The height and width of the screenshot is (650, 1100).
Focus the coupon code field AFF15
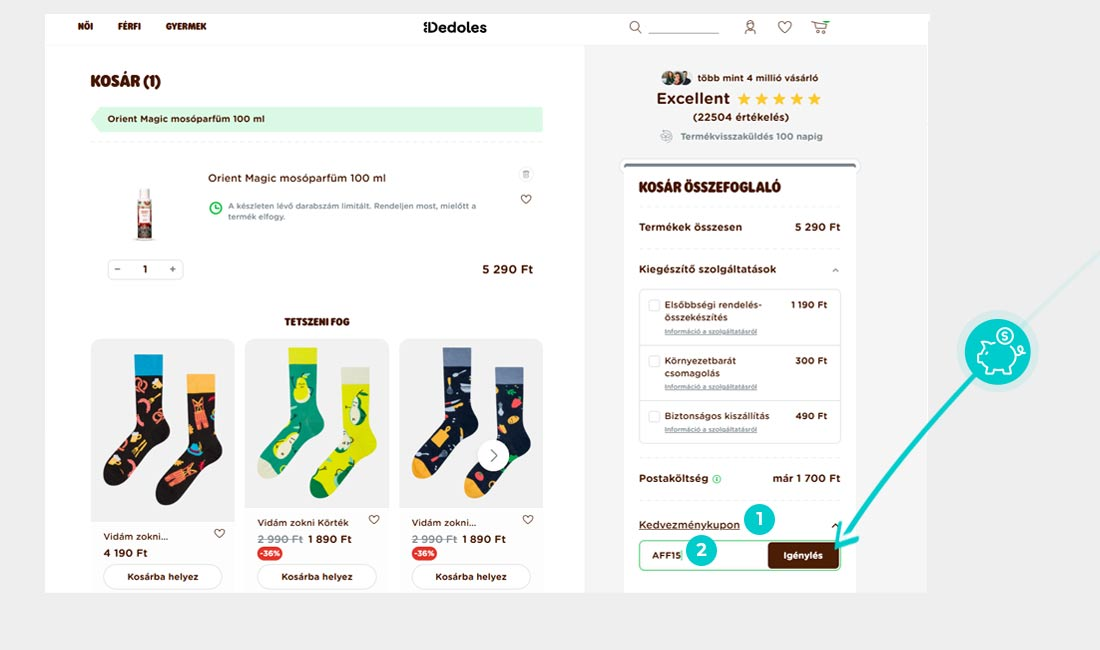click(x=704, y=555)
